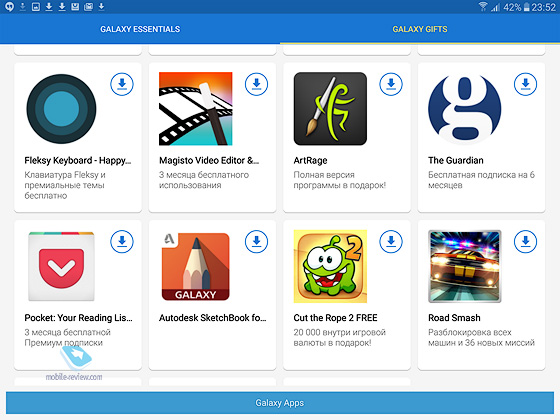Download The Guardian via its download icon
This screenshot has width=560, height=420.
(x=525, y=84)
